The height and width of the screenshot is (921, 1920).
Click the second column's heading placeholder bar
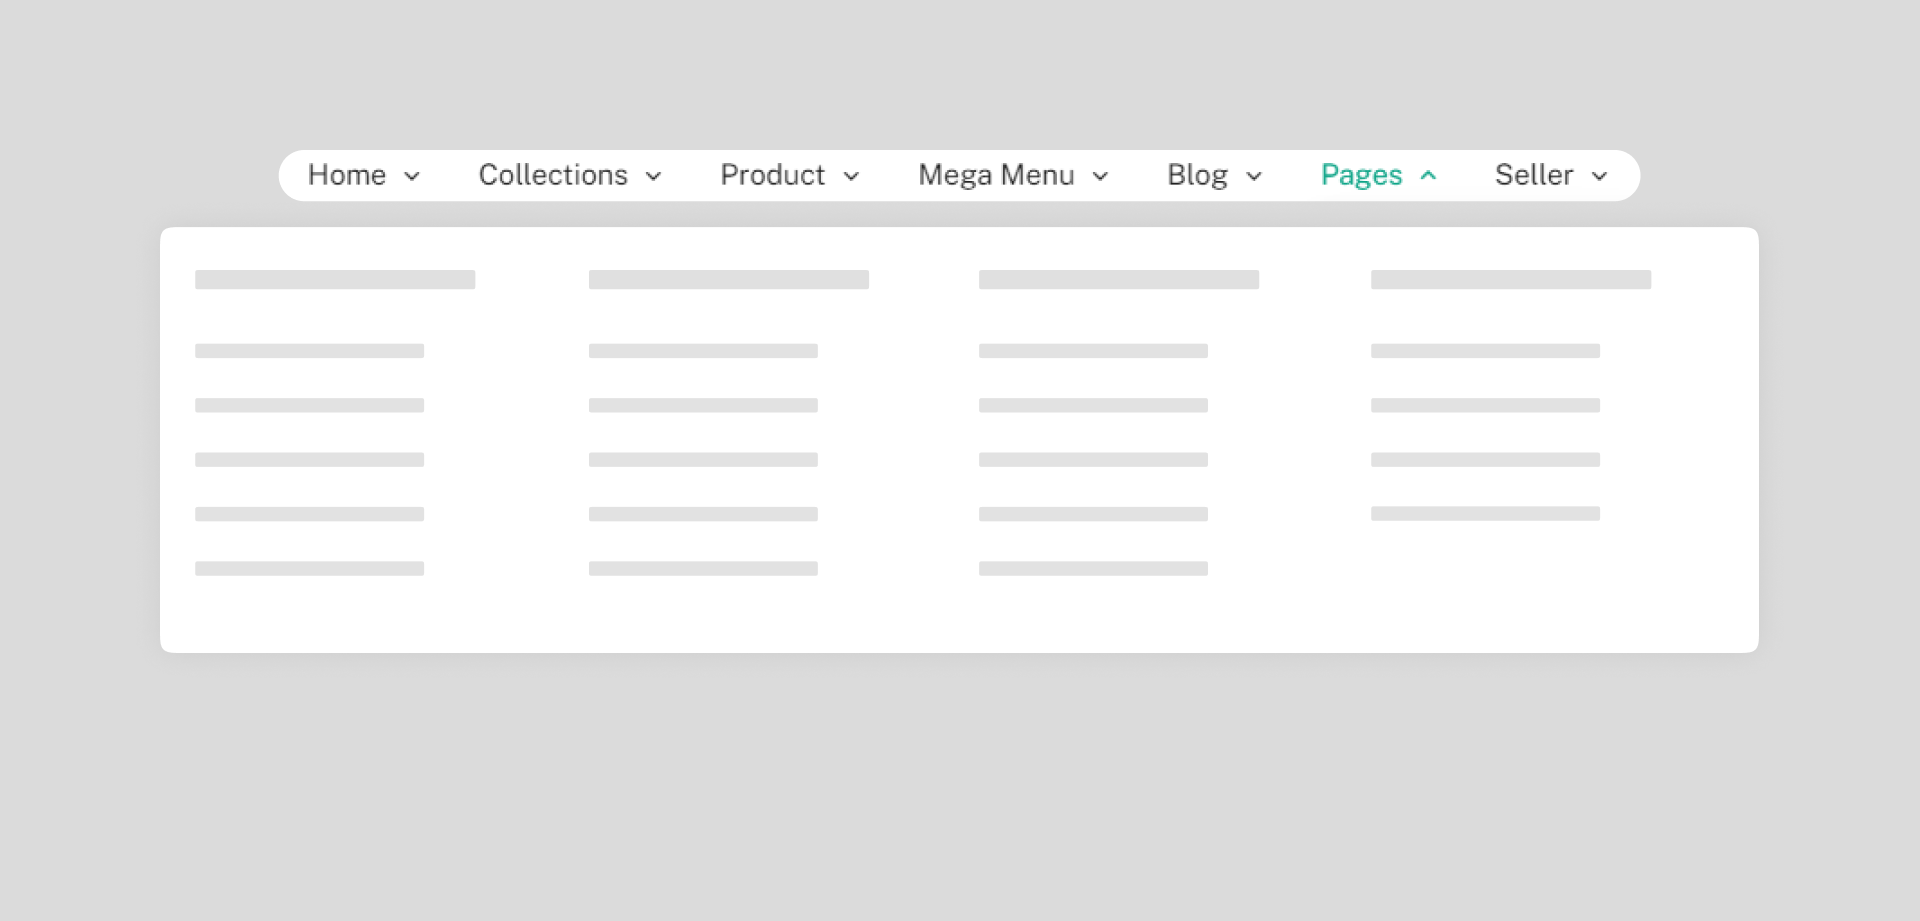tap(728, 280)
